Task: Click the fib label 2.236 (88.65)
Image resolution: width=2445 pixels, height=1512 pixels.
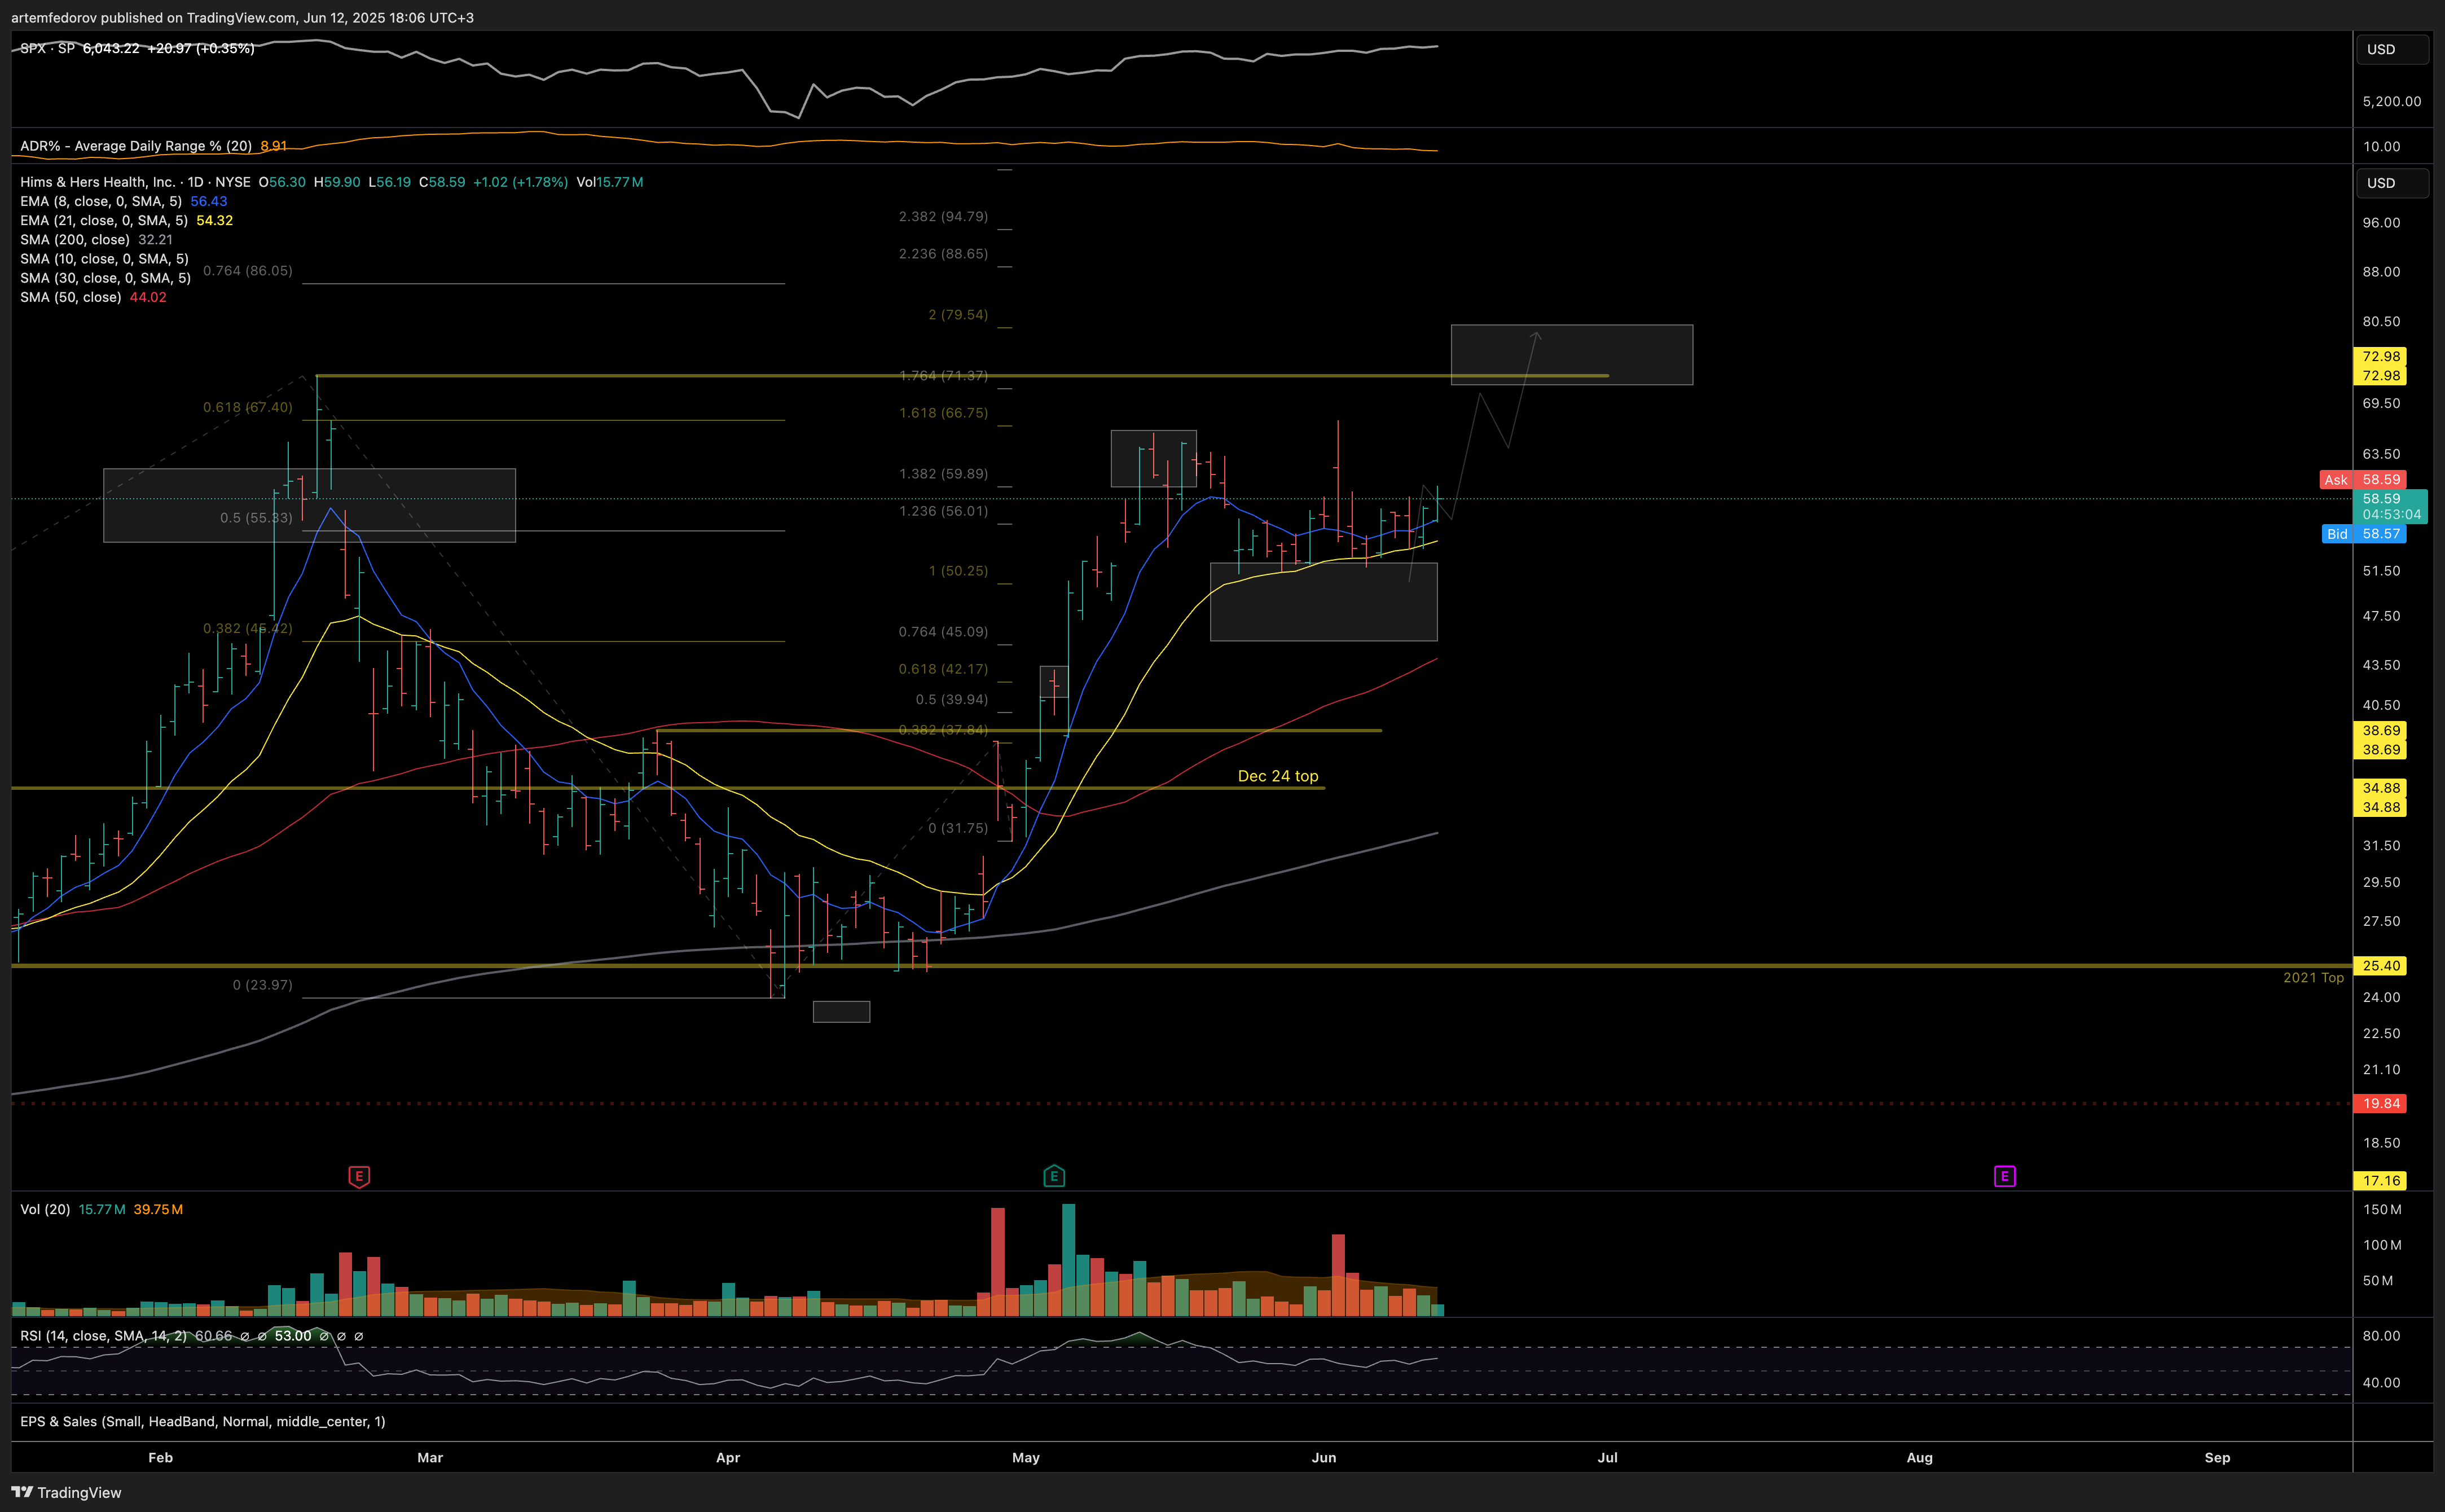Action: [x=943, y=253]
